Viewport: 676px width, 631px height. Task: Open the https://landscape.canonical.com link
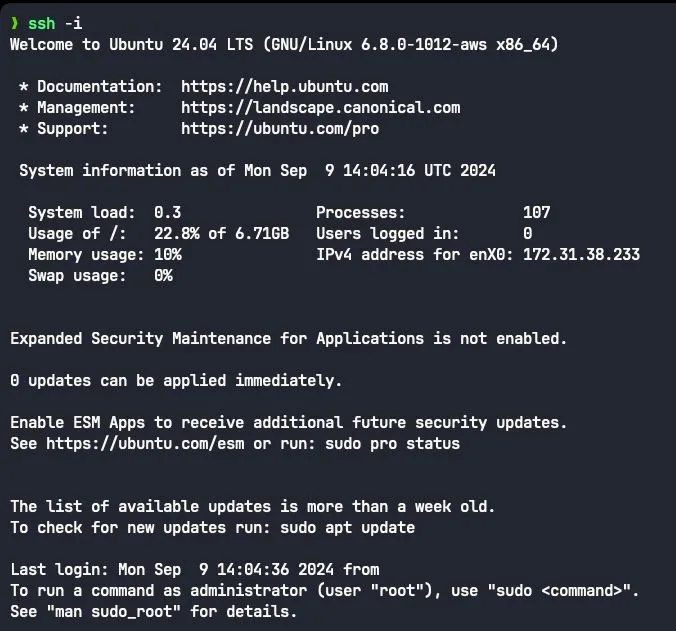tap(321, 108)
